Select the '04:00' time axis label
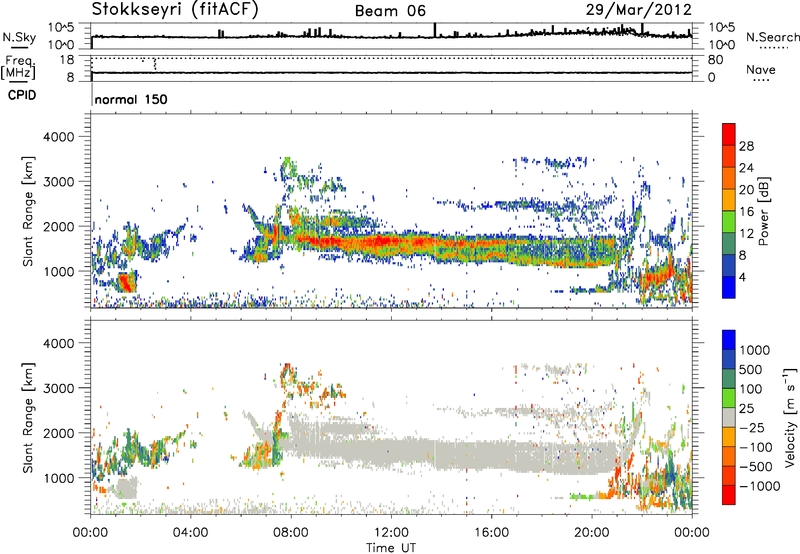 [190, 533]
